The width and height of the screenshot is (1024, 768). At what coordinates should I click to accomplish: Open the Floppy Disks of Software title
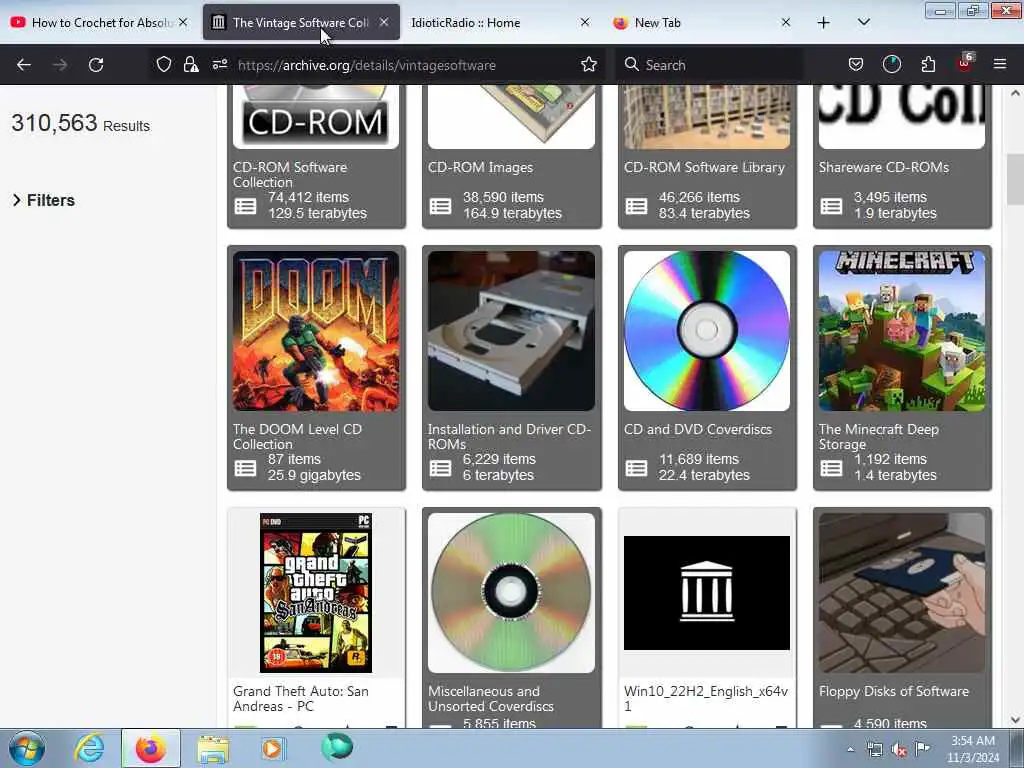coord(893,691)
